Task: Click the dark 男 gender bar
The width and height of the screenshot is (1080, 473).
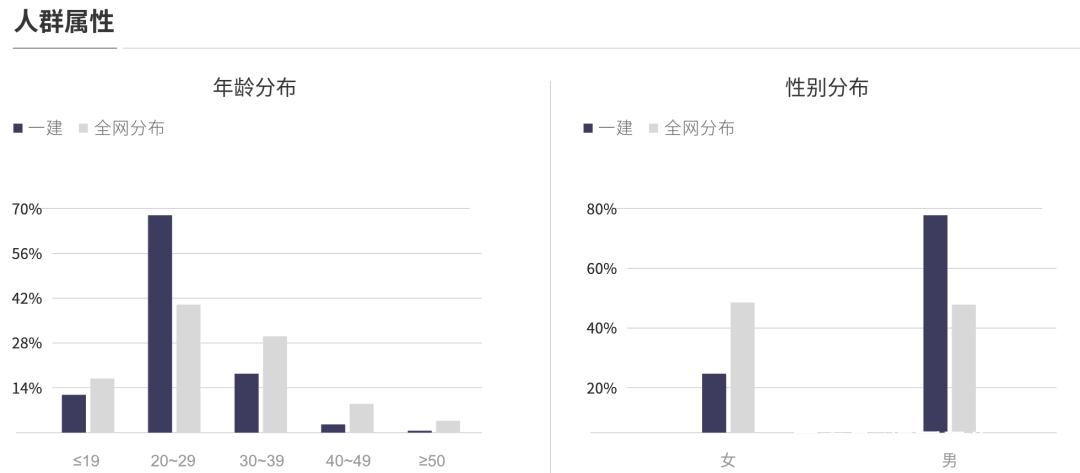Action: pyautogui.click(x=935, y=324)
